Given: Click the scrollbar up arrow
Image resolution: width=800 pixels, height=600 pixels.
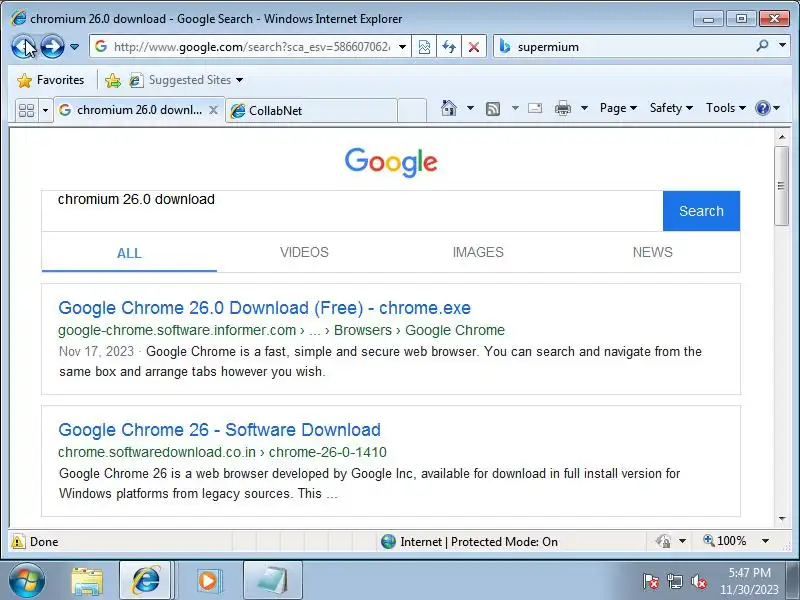Looking at the screenshot, I should [782, 137].
